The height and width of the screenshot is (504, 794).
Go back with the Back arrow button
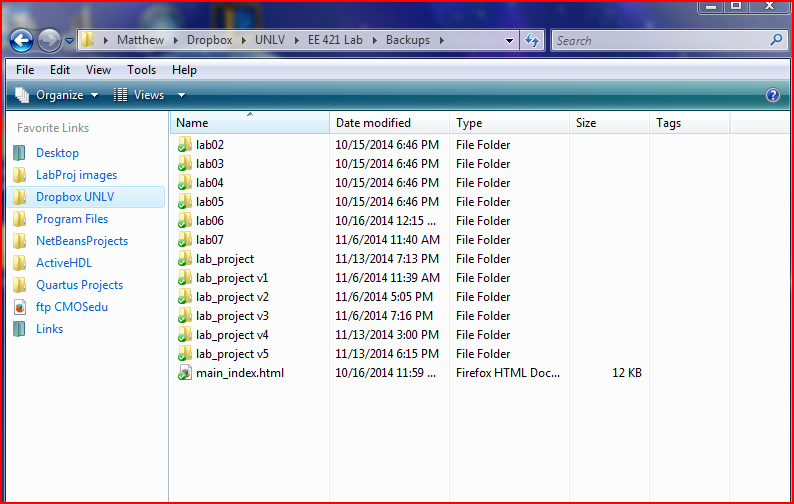(x=22, y=41)
